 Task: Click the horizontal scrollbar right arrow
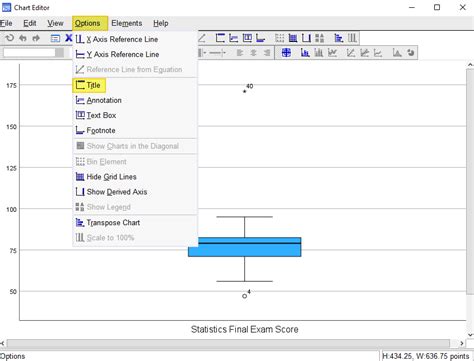[462, 343]
